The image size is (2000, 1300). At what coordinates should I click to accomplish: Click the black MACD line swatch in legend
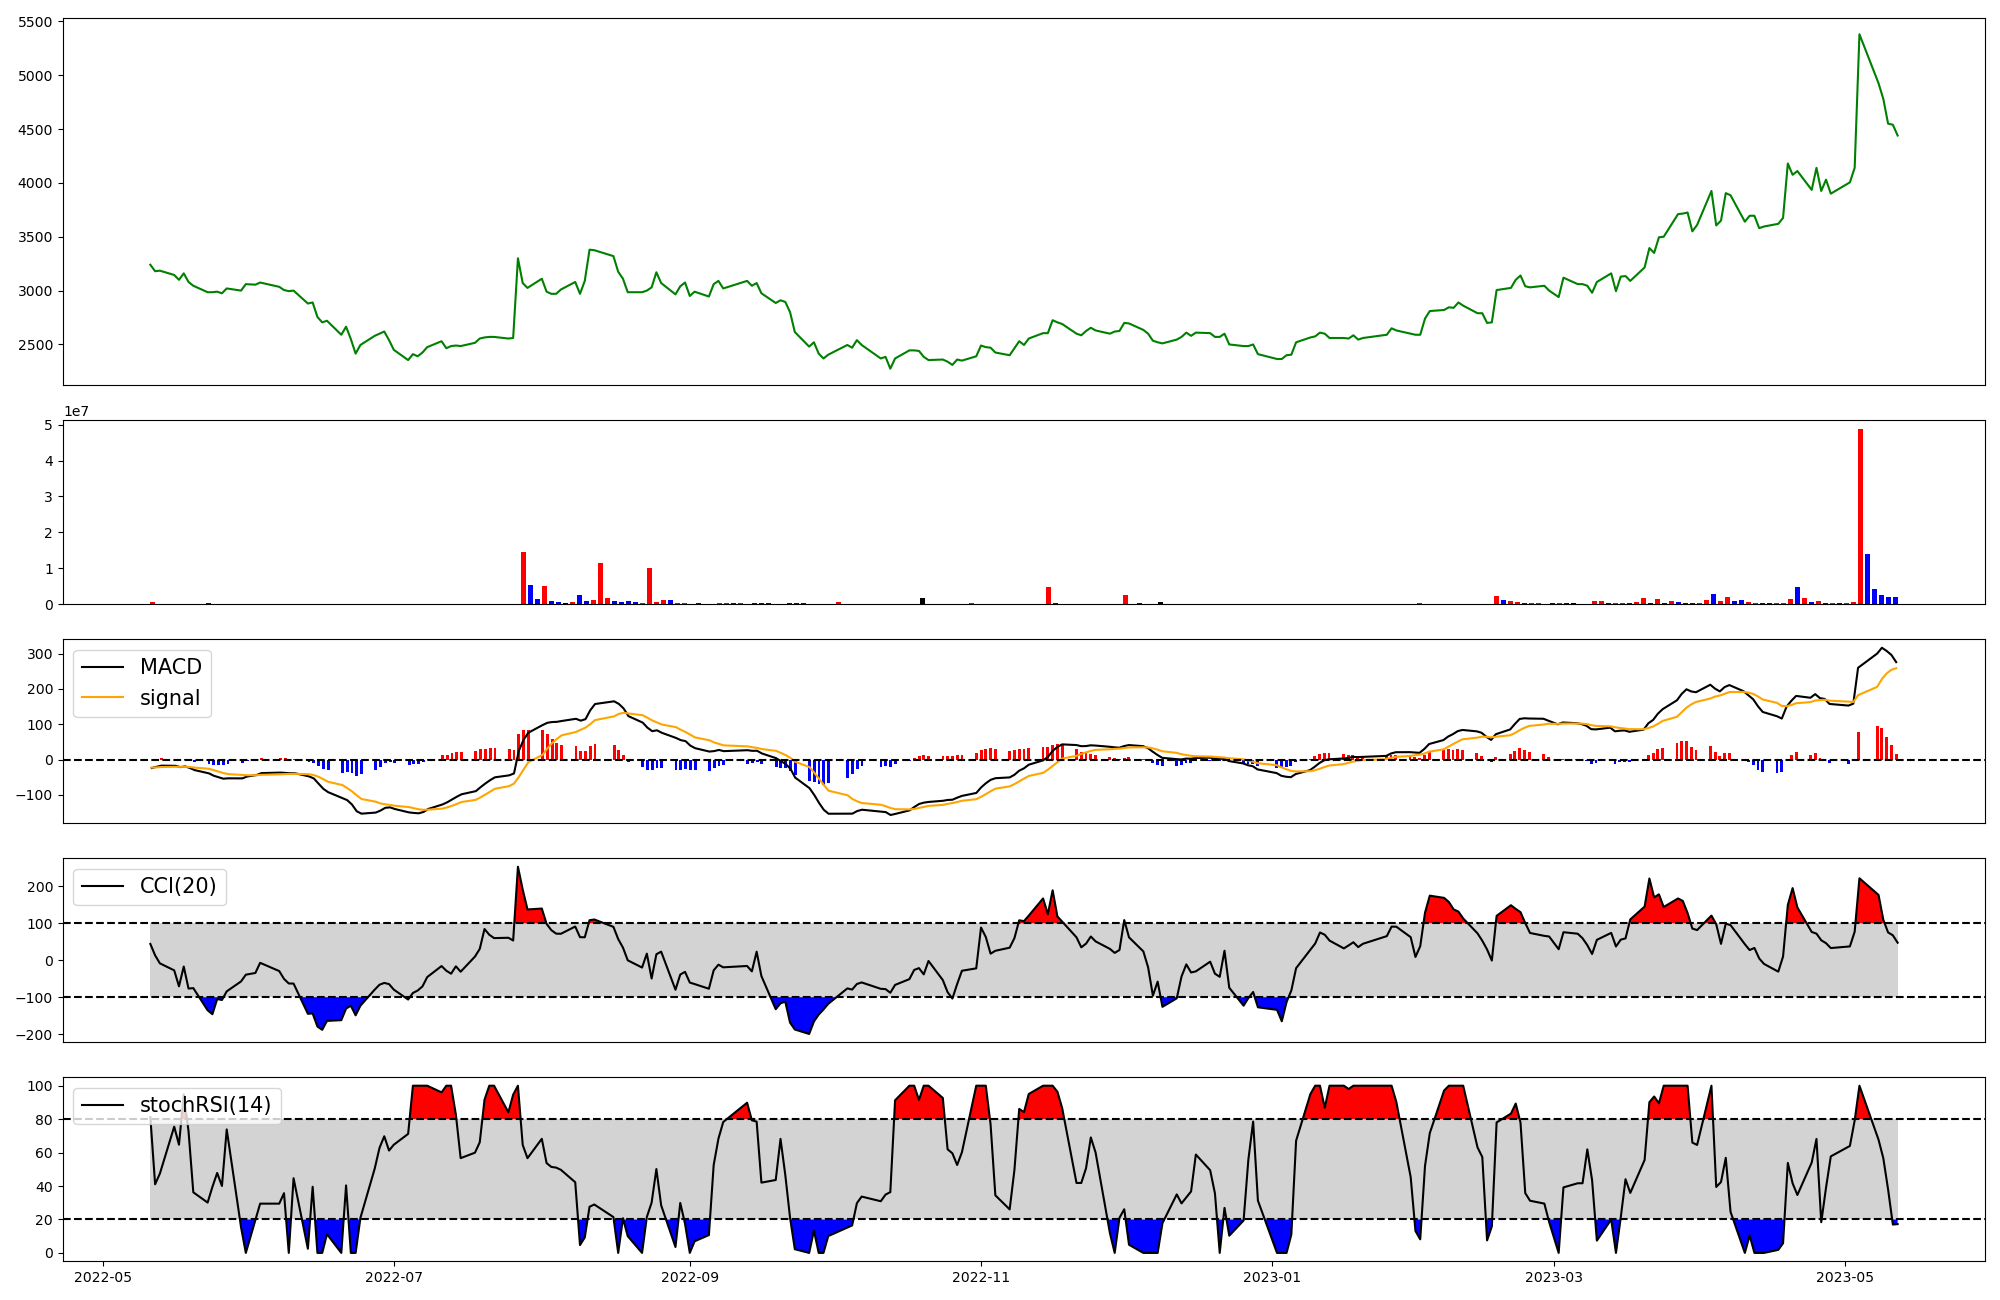[x=102, y=667]
